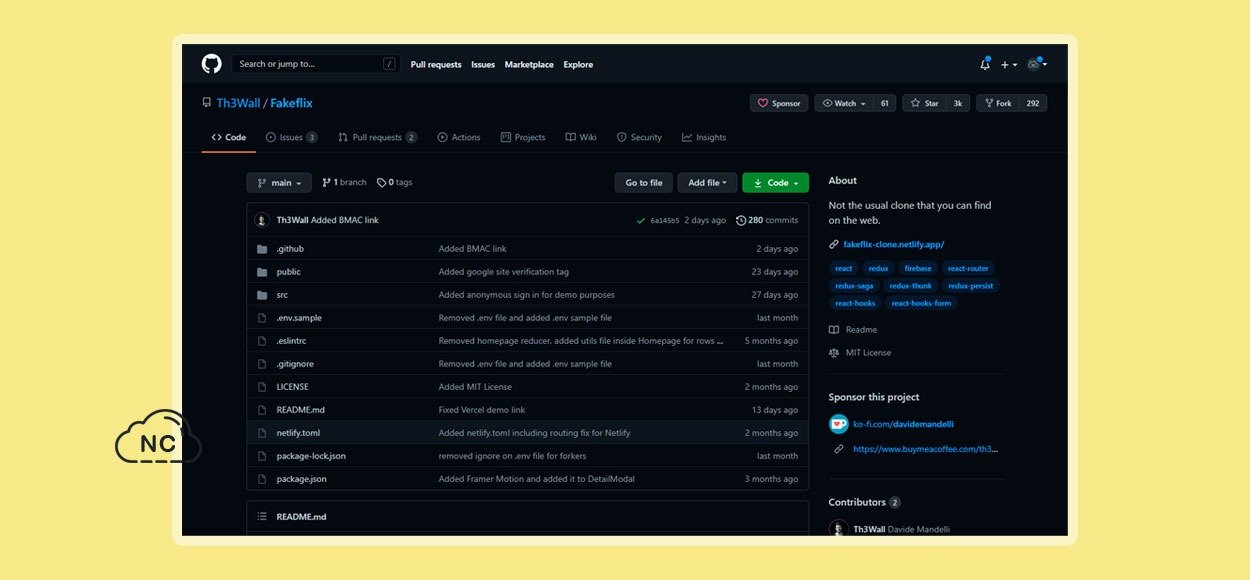Click the Sponsor heart button
The width and height of the screenshot is (1250, 580).
pyautogui.click(x=779, y=103)
